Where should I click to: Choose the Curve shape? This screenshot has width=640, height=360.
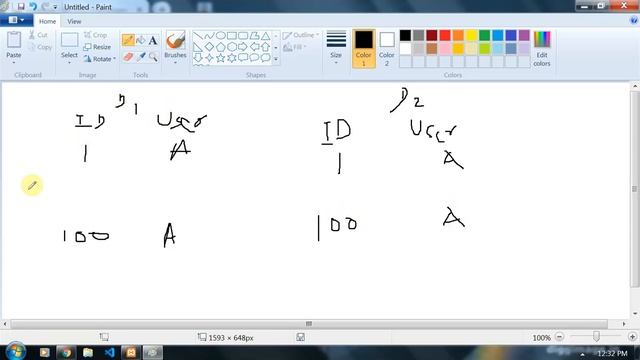[209, 36]
